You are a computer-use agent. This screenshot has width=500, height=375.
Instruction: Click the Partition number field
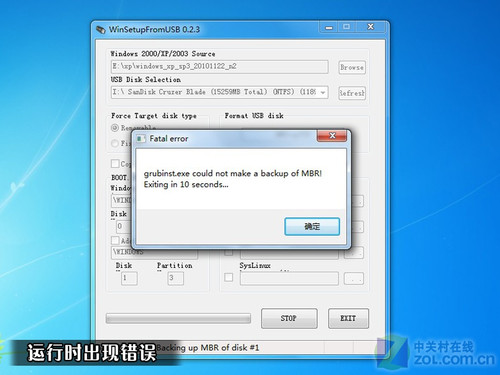pos(175,278)
